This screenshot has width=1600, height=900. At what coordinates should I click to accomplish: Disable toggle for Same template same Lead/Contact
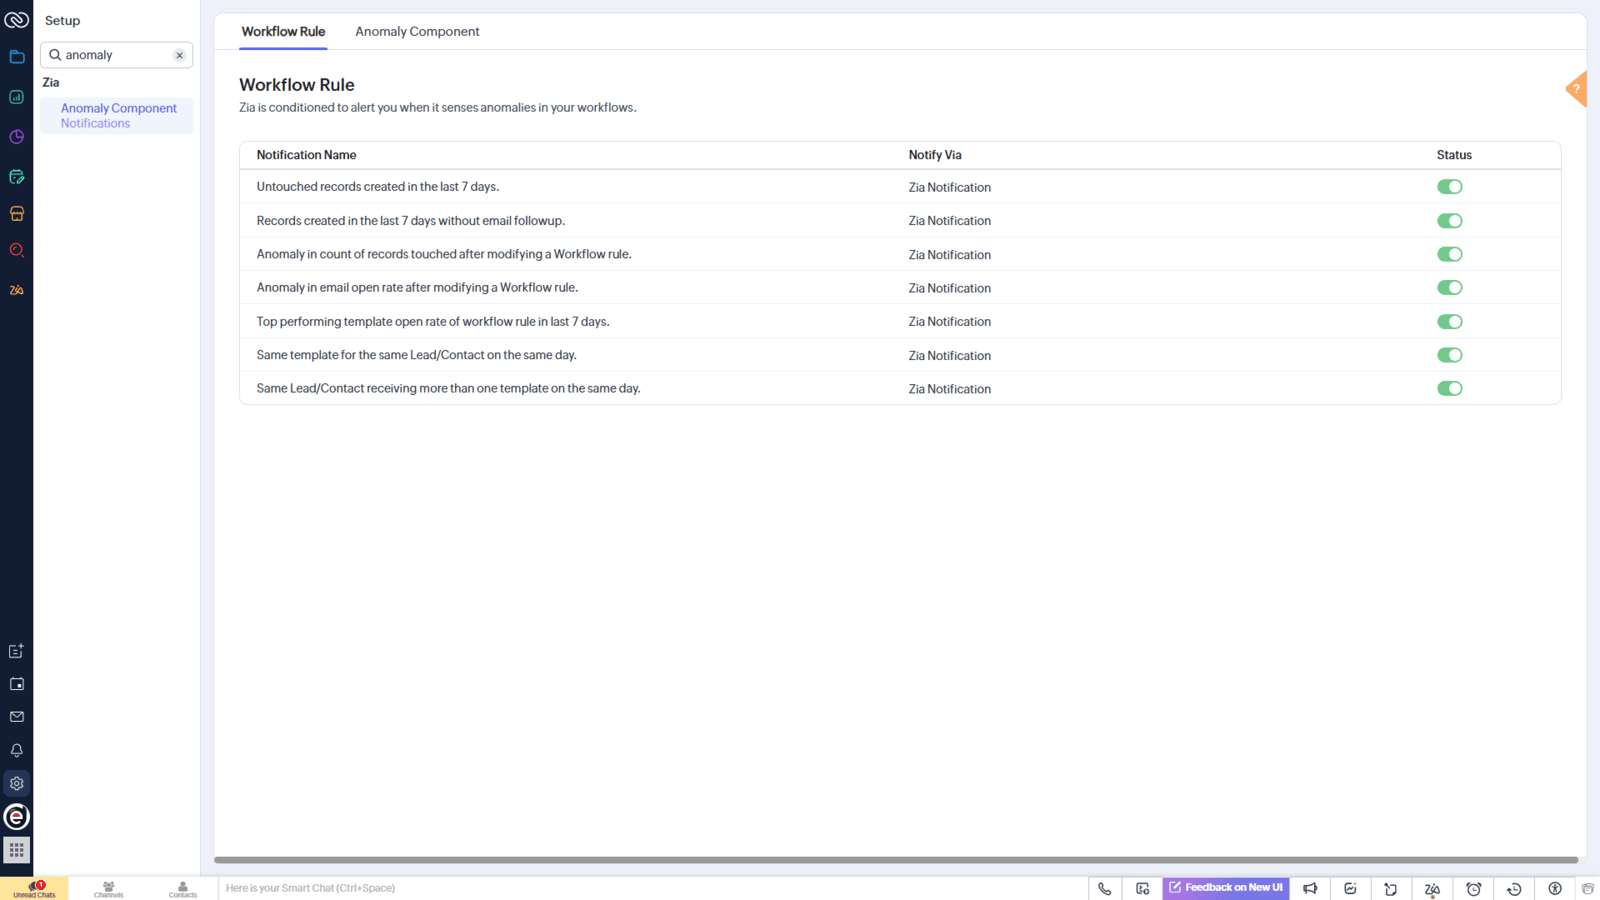pos(1450,354)
